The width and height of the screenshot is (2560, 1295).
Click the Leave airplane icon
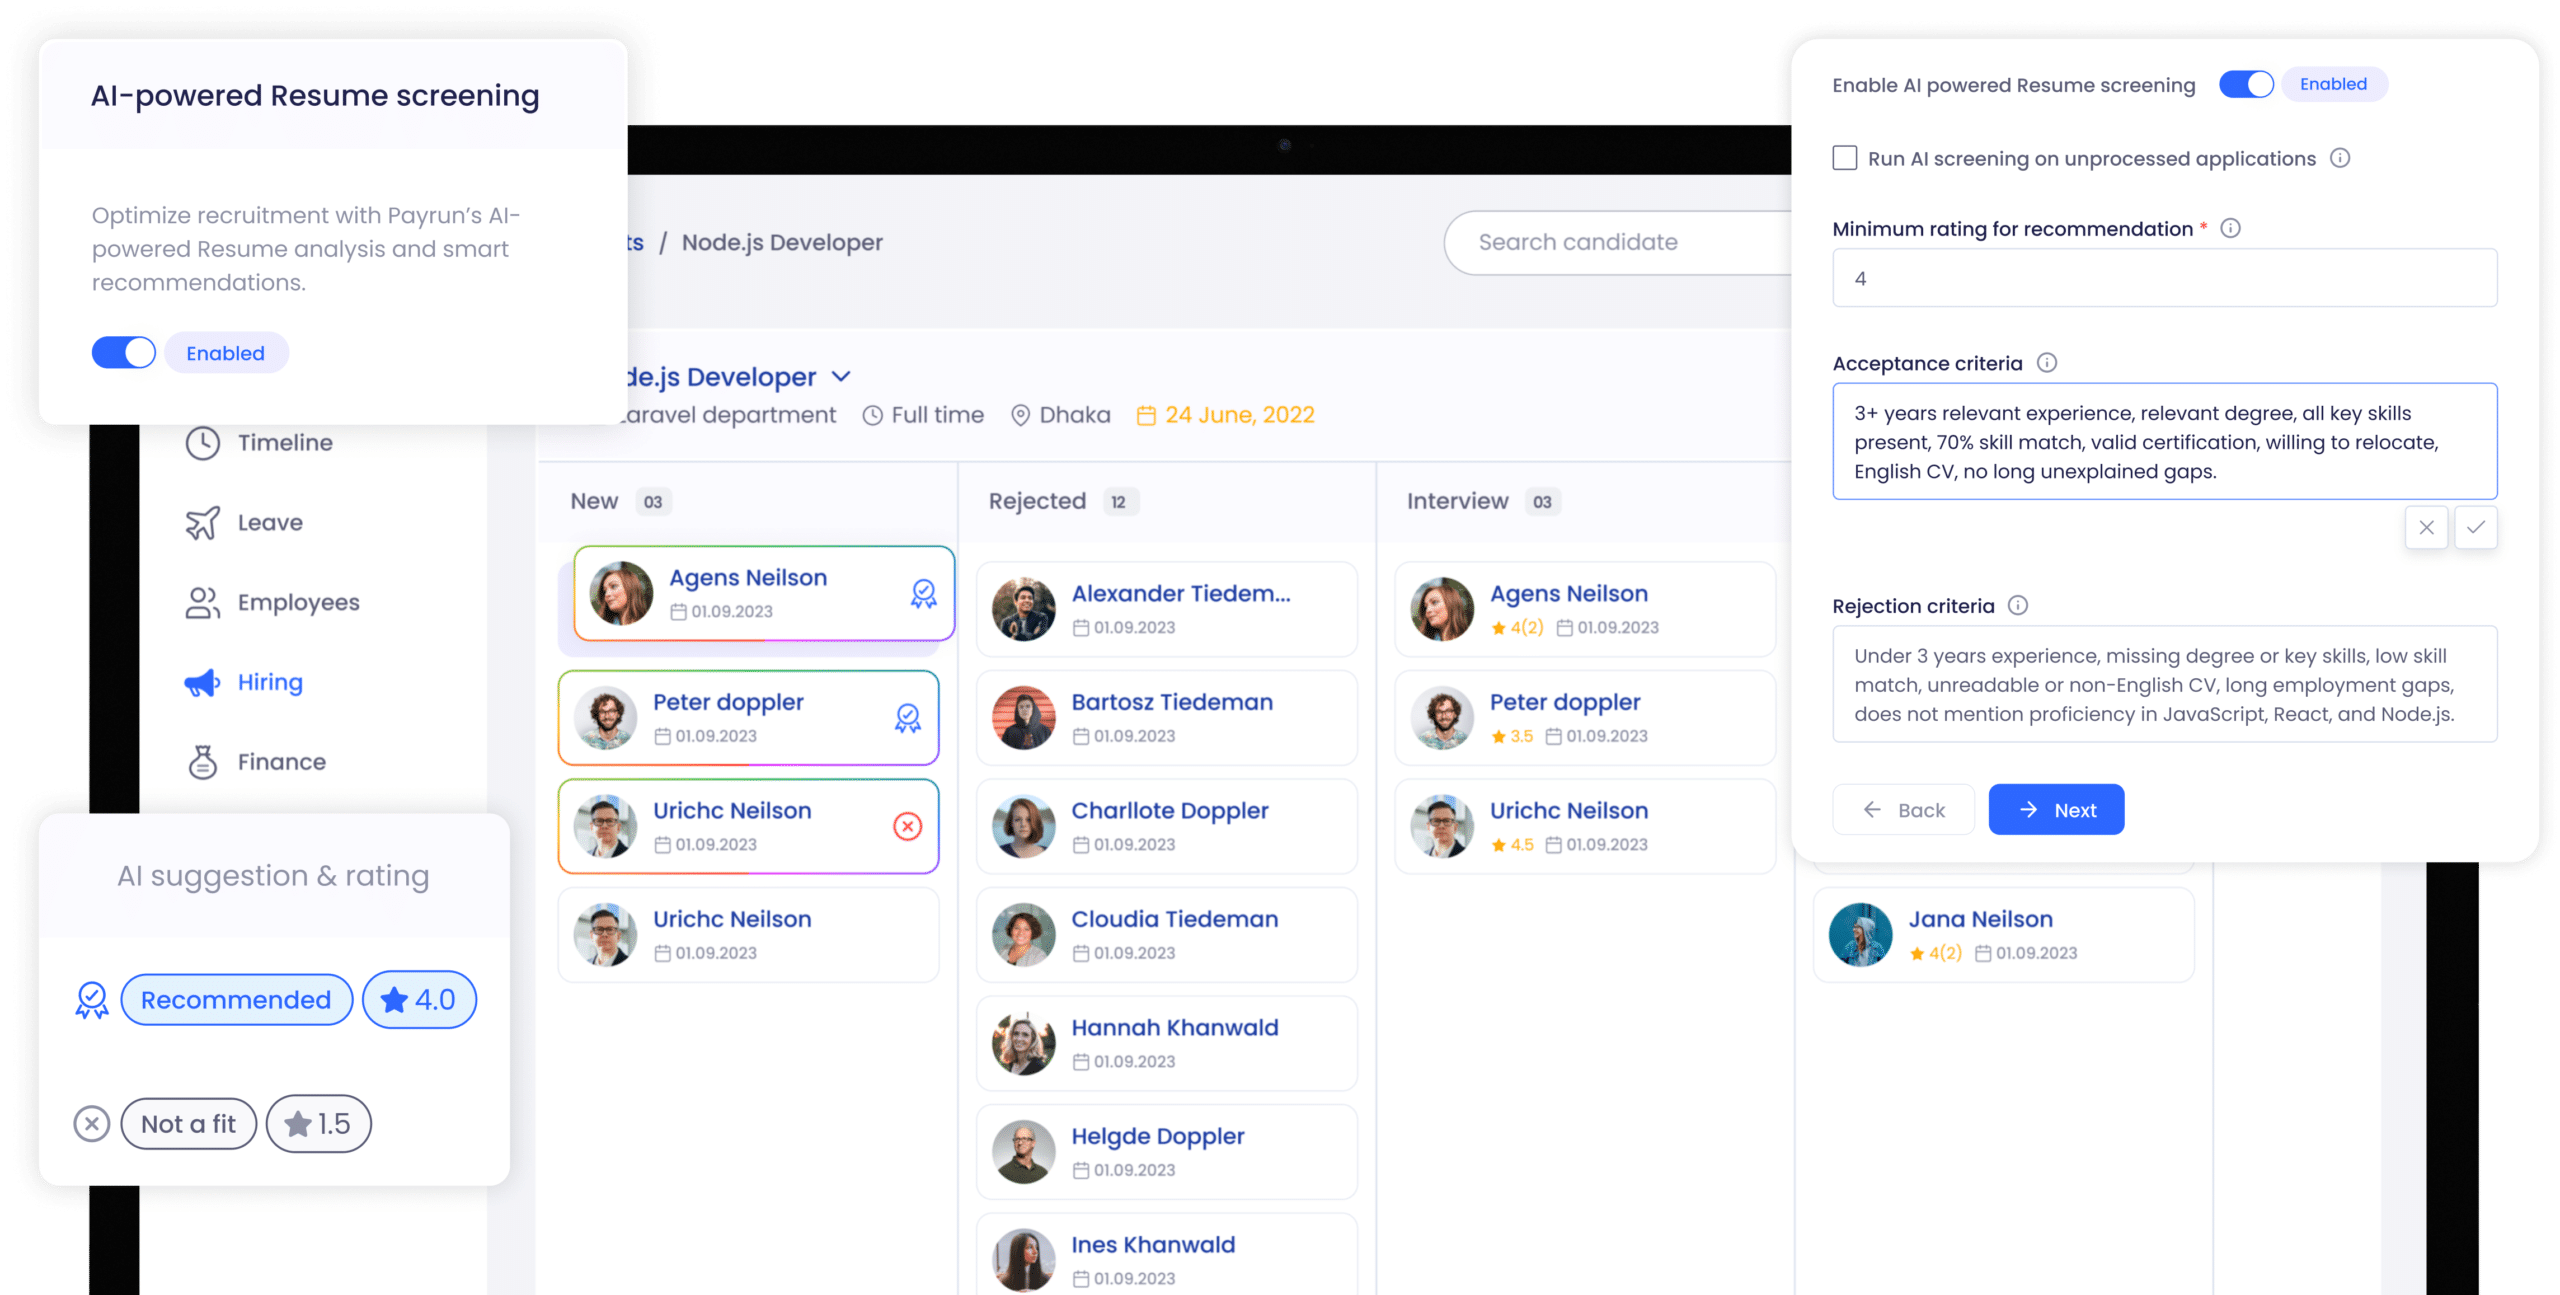202,523
